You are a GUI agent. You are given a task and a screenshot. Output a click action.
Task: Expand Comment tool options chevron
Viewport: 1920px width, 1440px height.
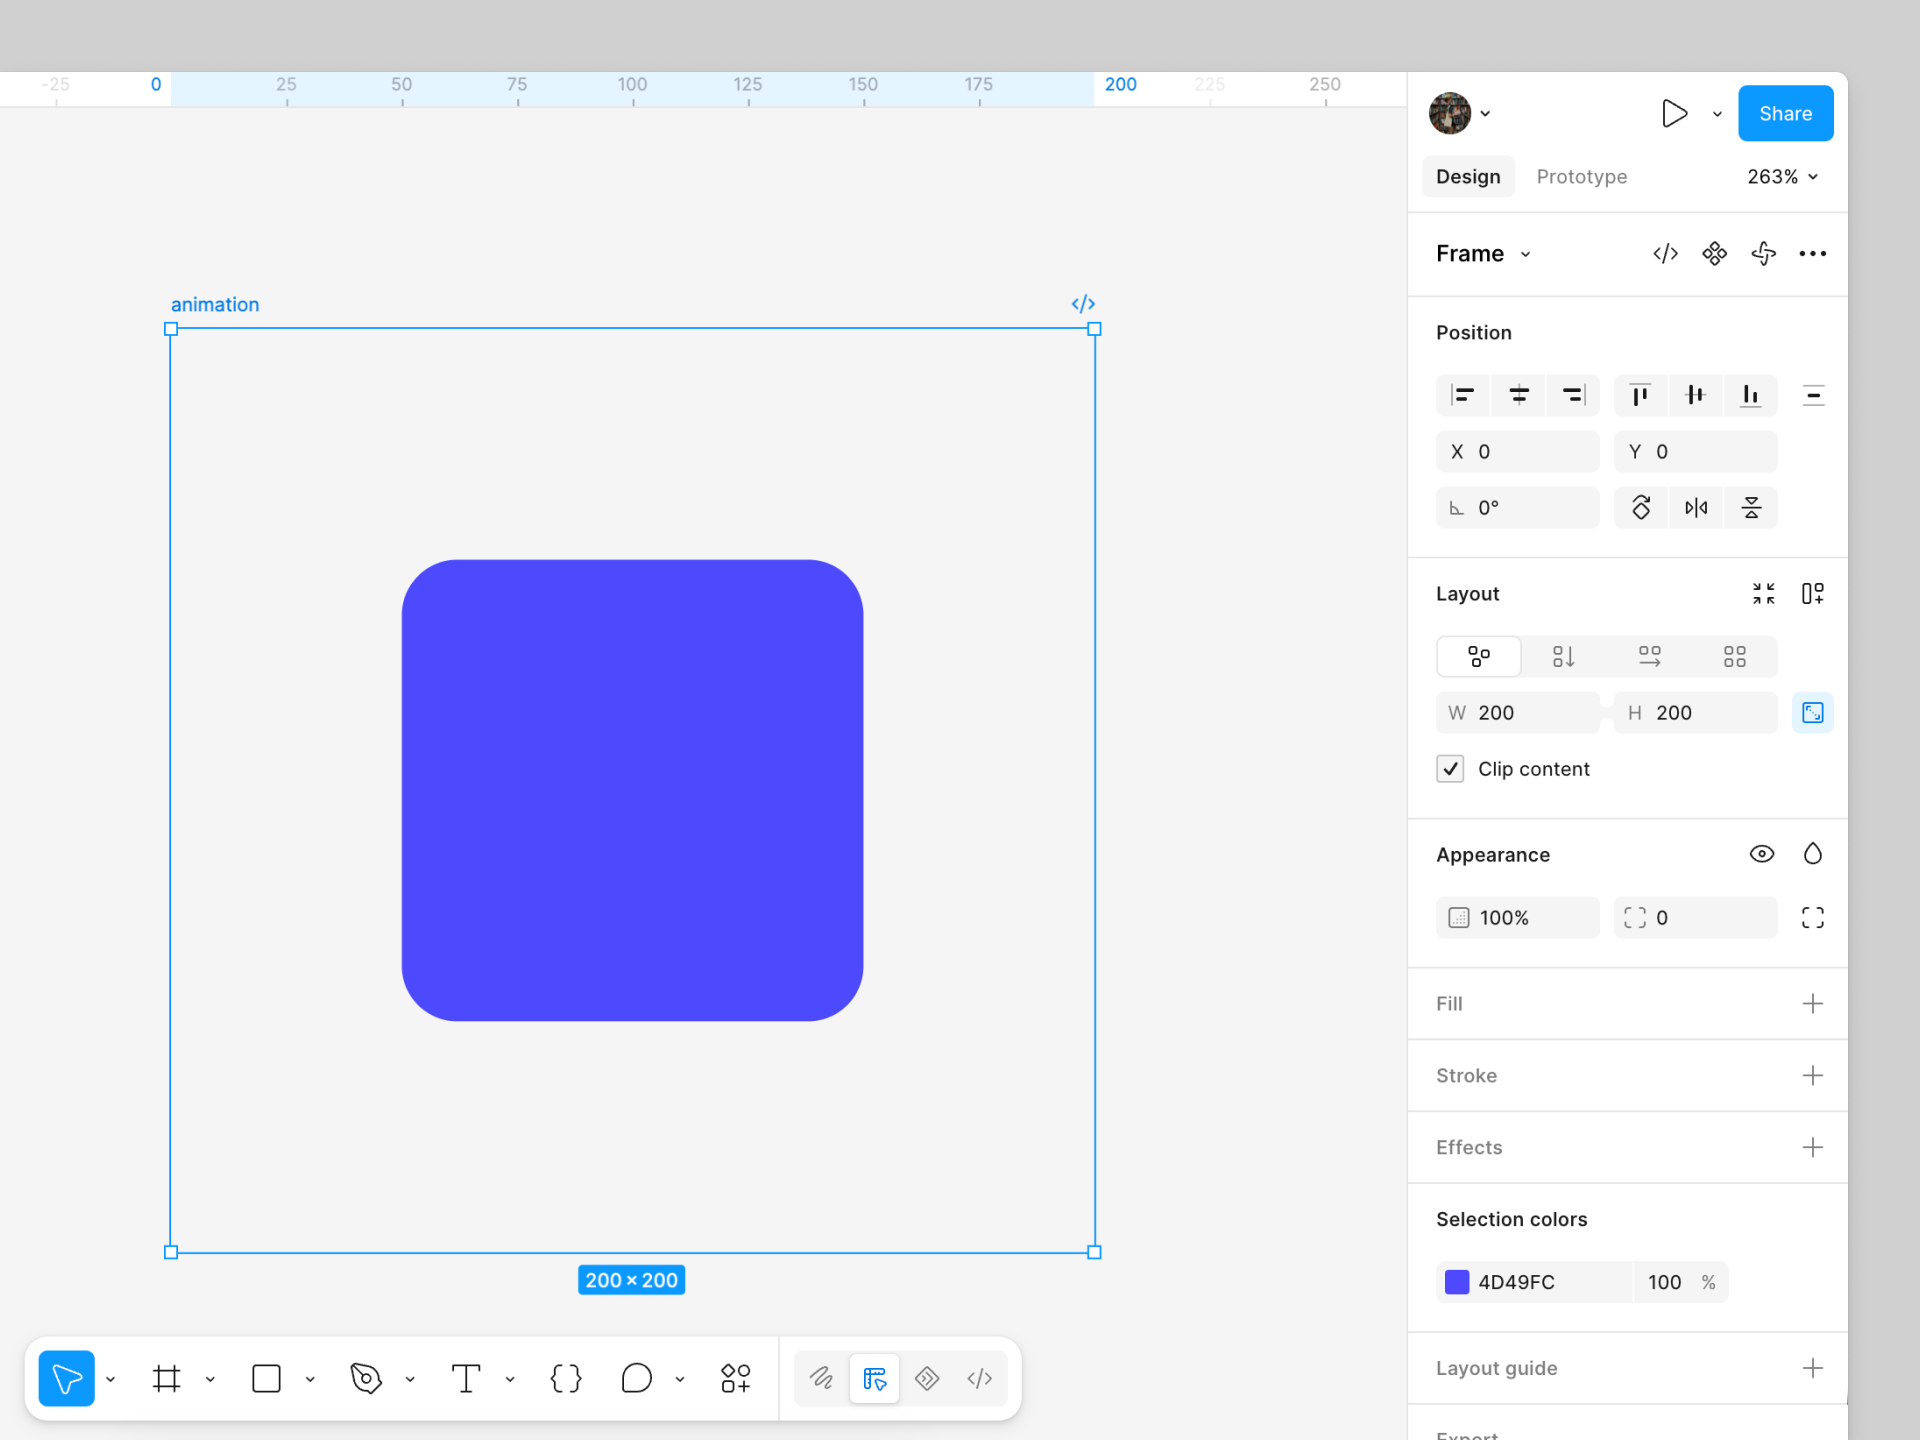click(680, 1379)
